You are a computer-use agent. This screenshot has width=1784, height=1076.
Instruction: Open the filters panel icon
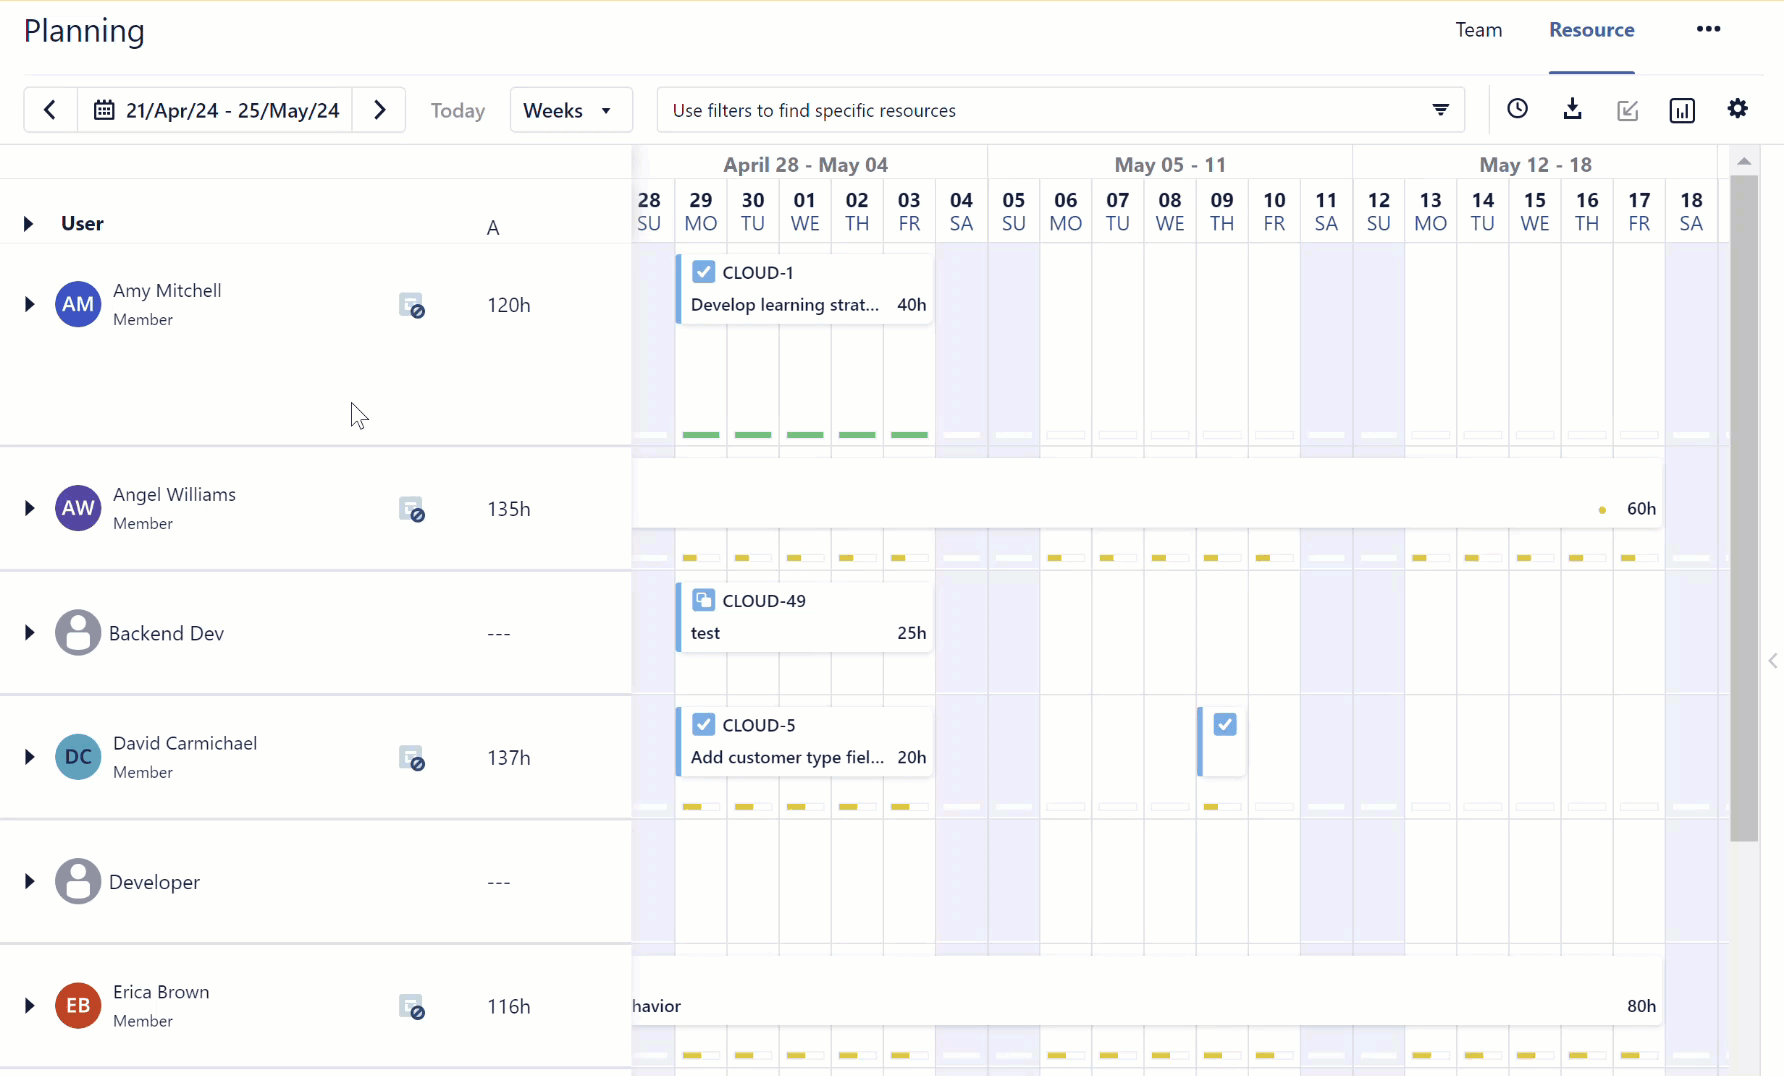point(1440,110)
